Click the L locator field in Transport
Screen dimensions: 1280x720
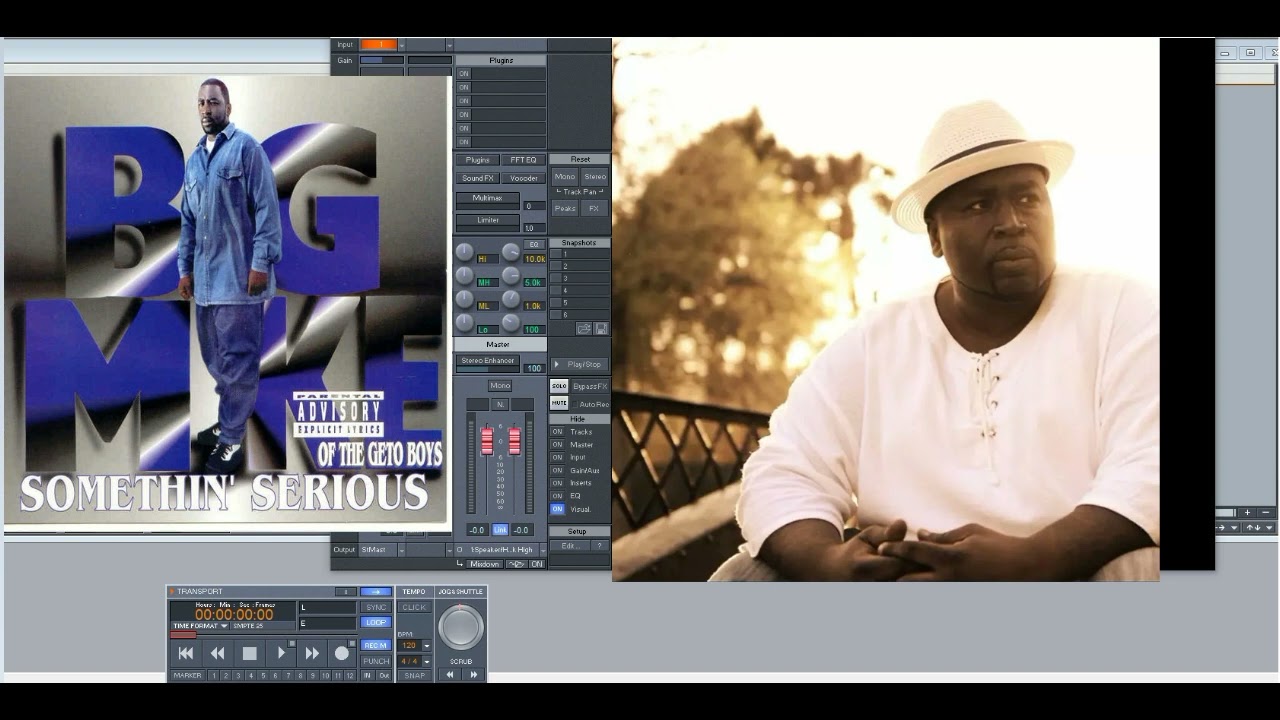pyautogui.click(x=328, y=607)
